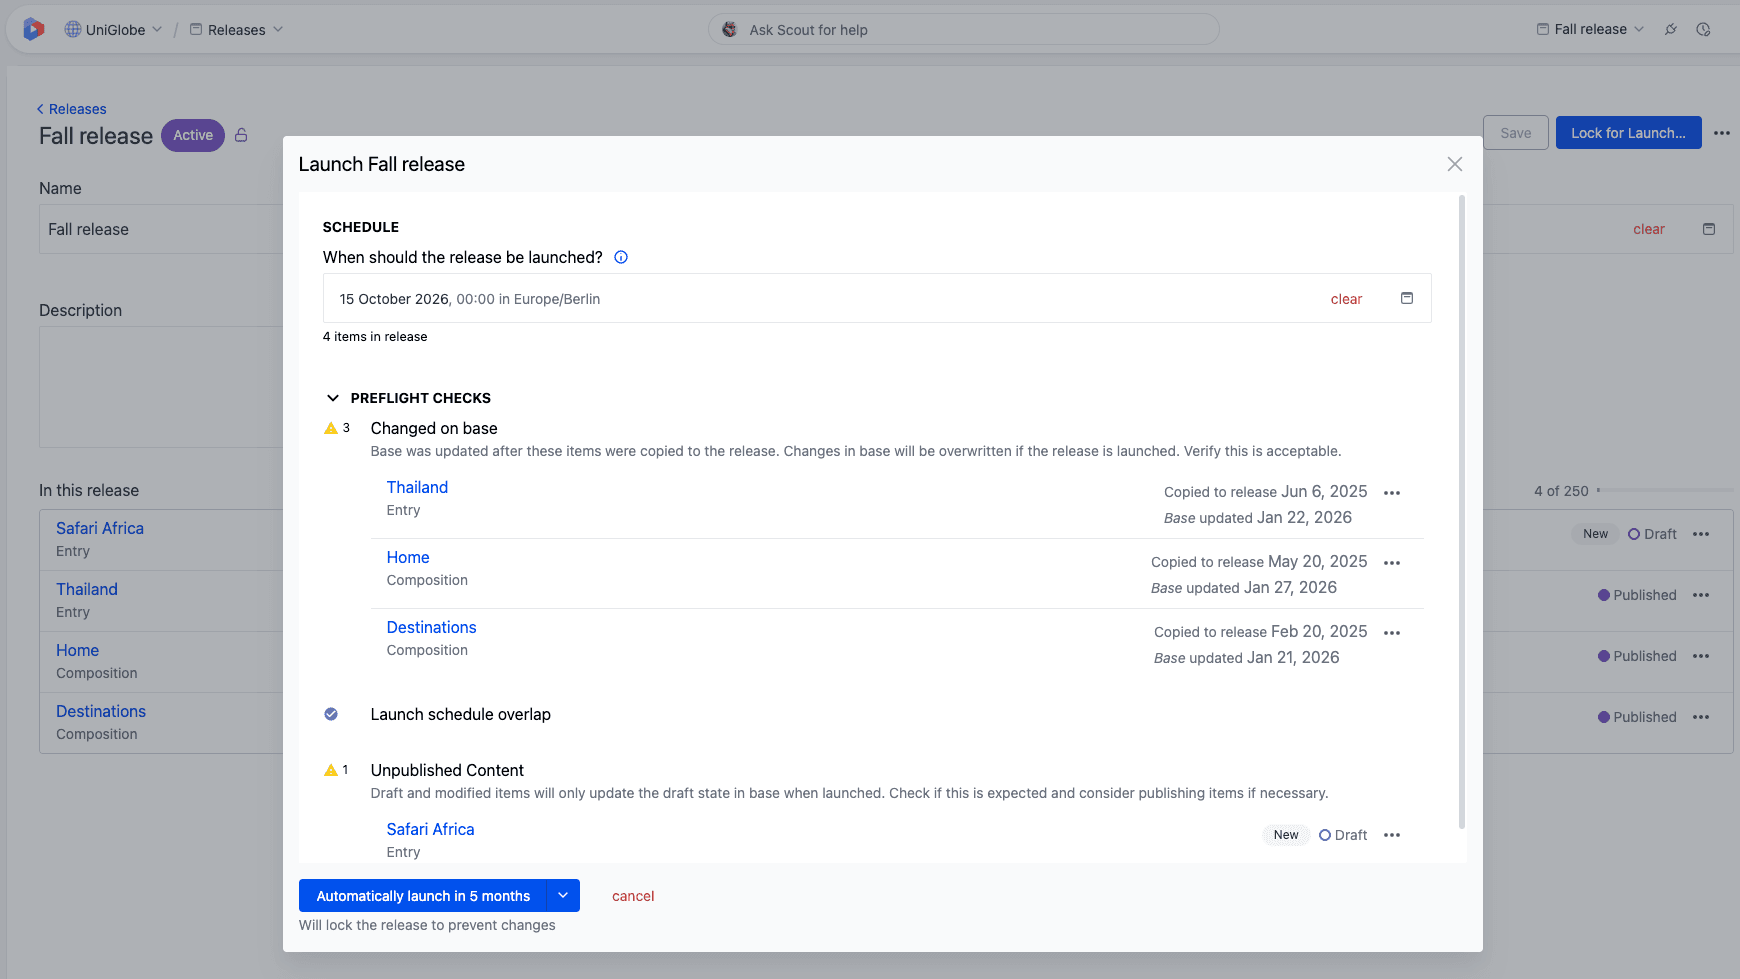Click the background page calendar icon
The height and width of the screenshot is (979, 1740).
(1709, 229)
